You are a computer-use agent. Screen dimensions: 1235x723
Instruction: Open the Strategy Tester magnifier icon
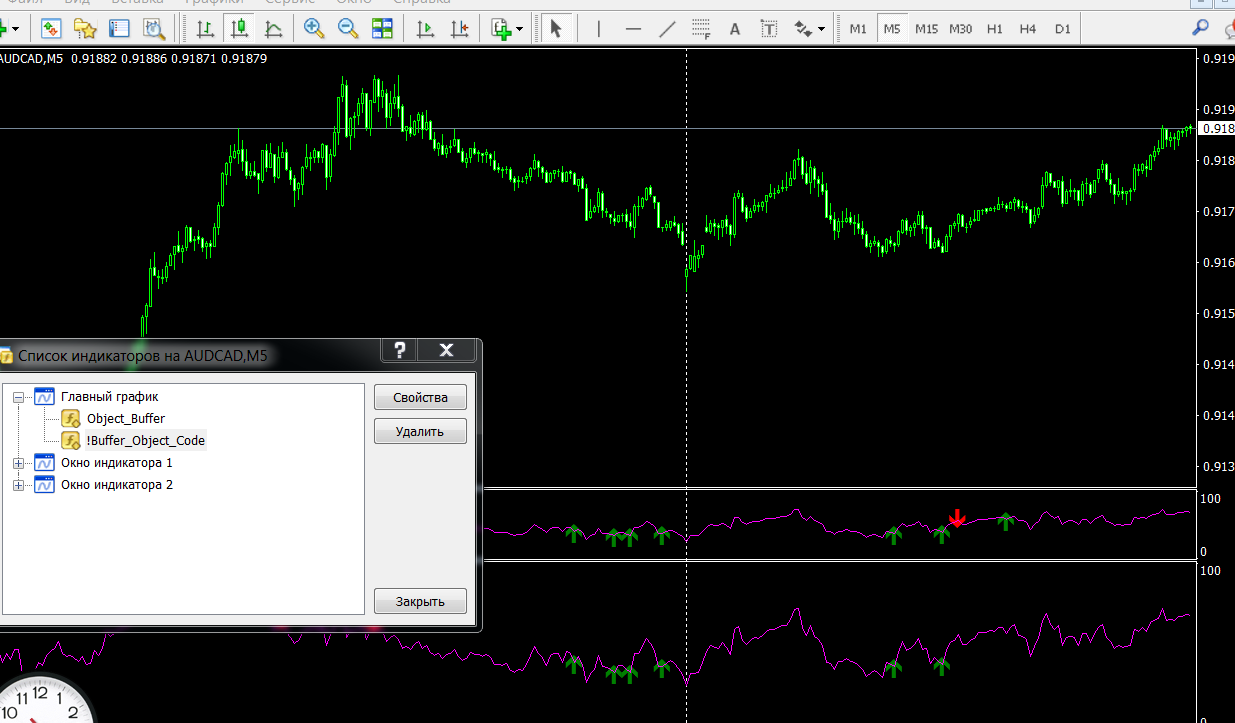tap(153, 28)
